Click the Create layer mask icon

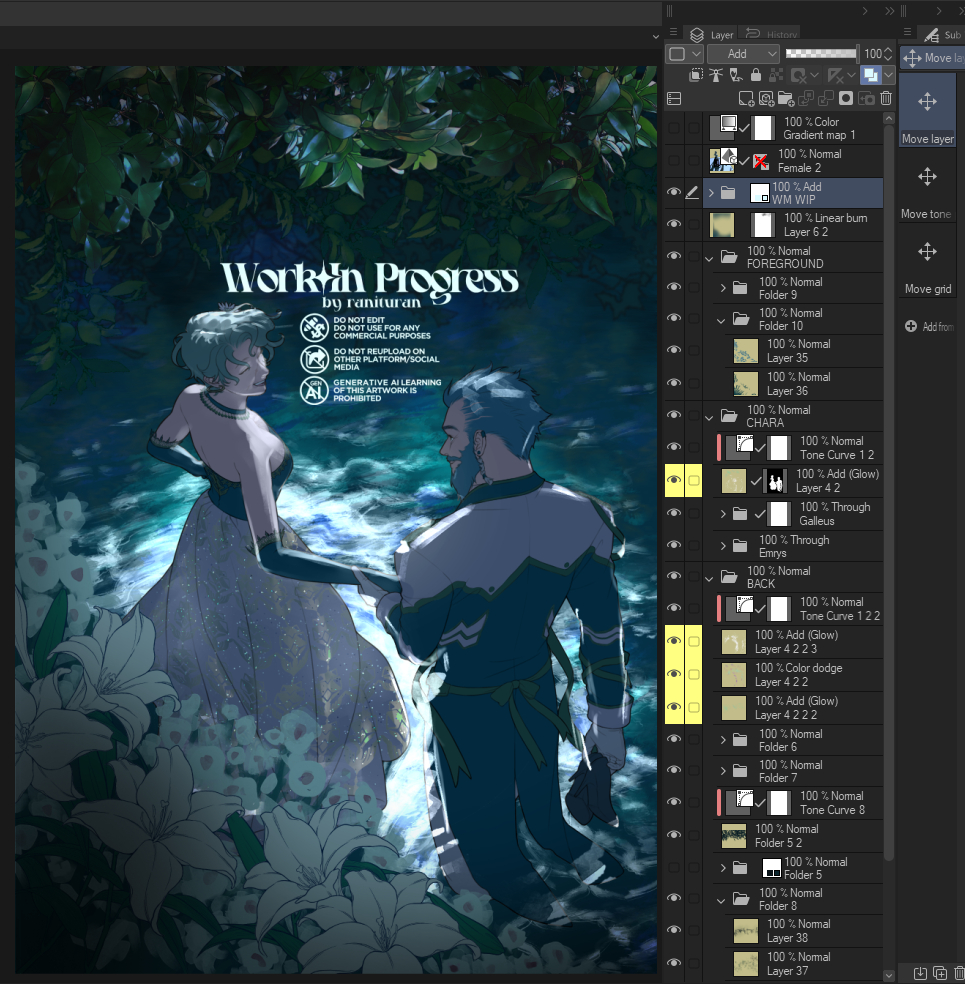click(x=846, y=98)
